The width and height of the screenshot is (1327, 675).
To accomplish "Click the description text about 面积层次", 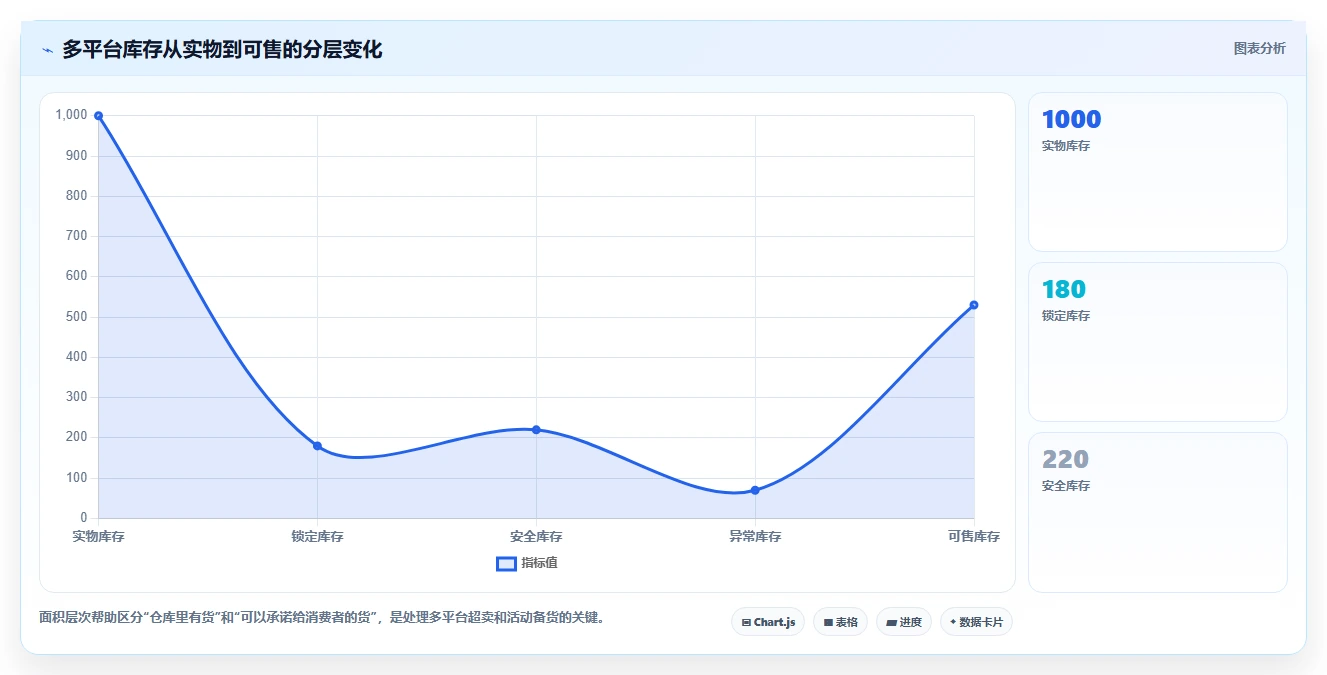I will (322, 617).
